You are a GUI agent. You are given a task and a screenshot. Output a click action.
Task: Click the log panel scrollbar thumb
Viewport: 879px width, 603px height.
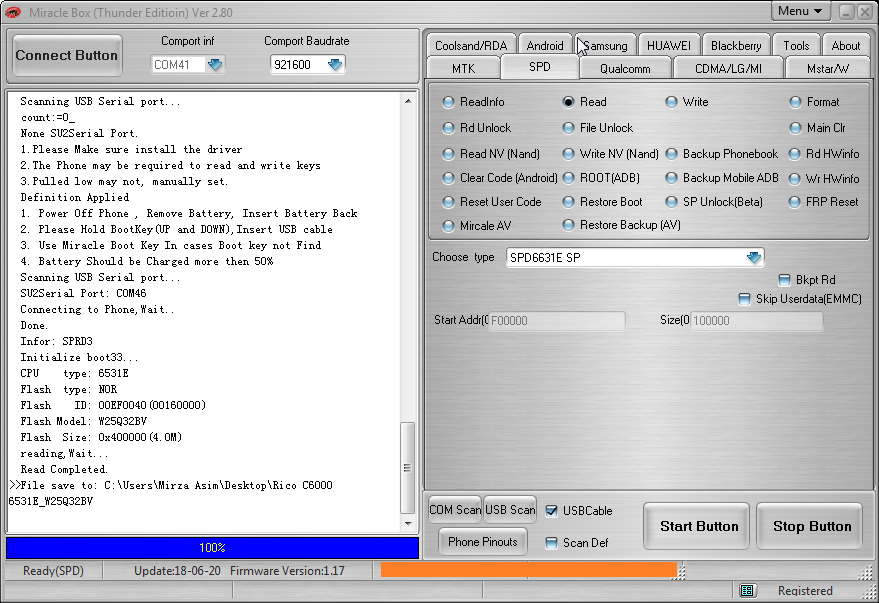[408, 468]
